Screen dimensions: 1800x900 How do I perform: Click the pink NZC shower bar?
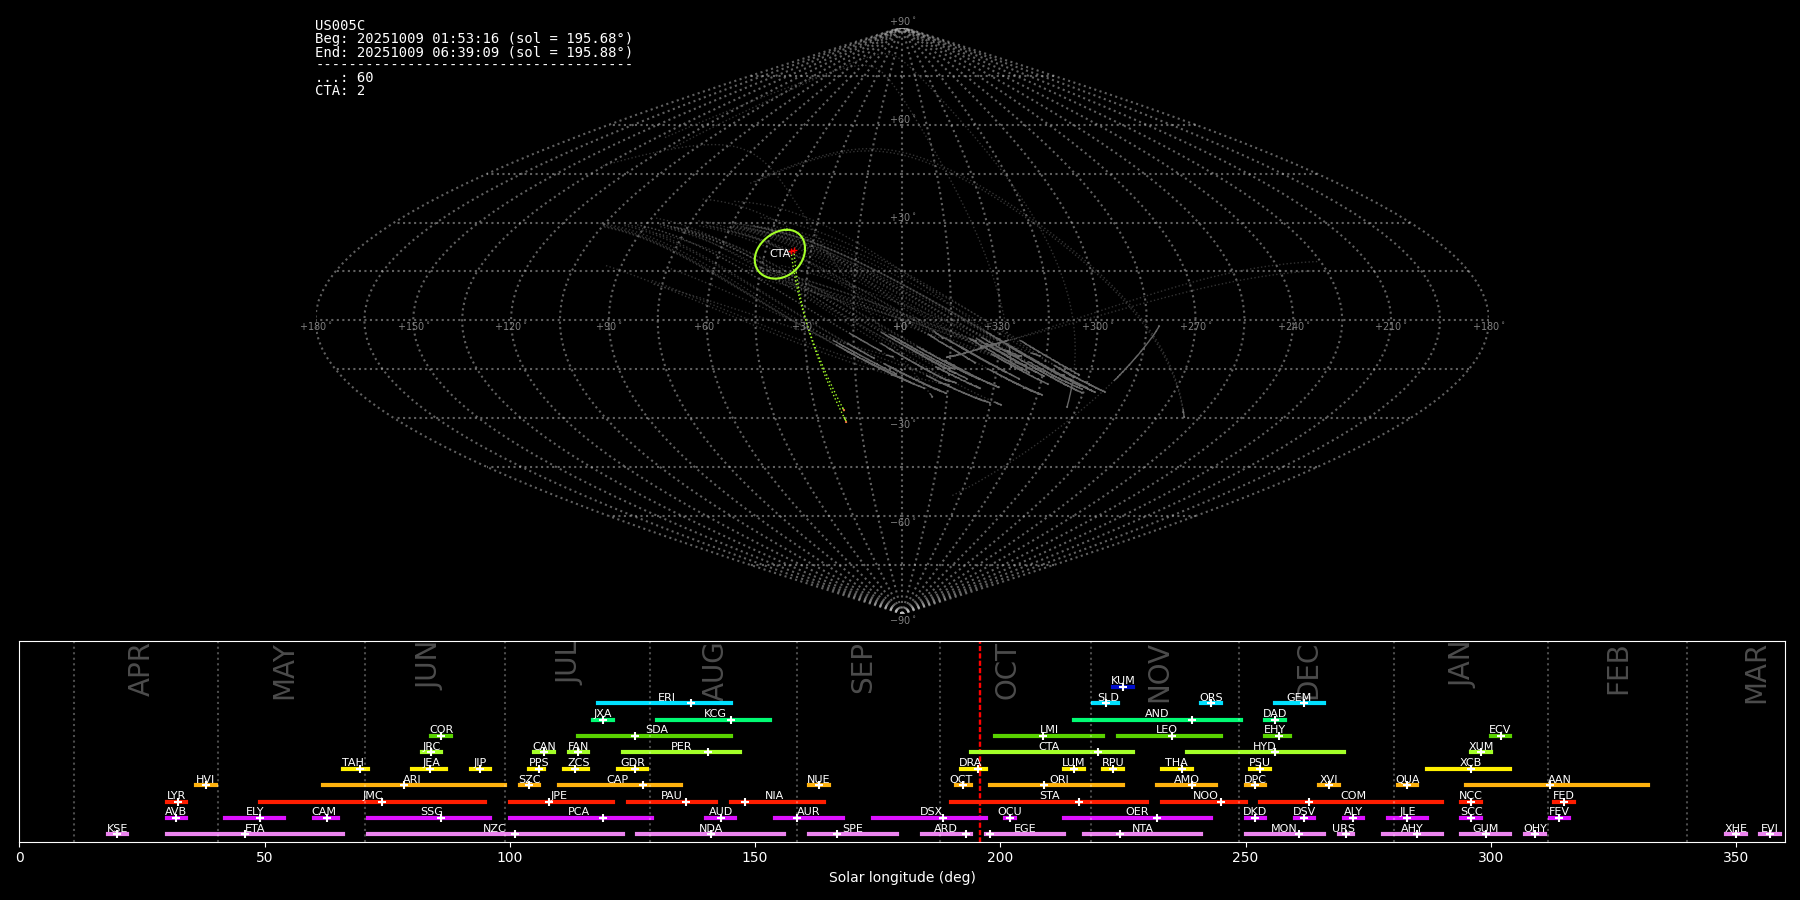click(495, 834)
